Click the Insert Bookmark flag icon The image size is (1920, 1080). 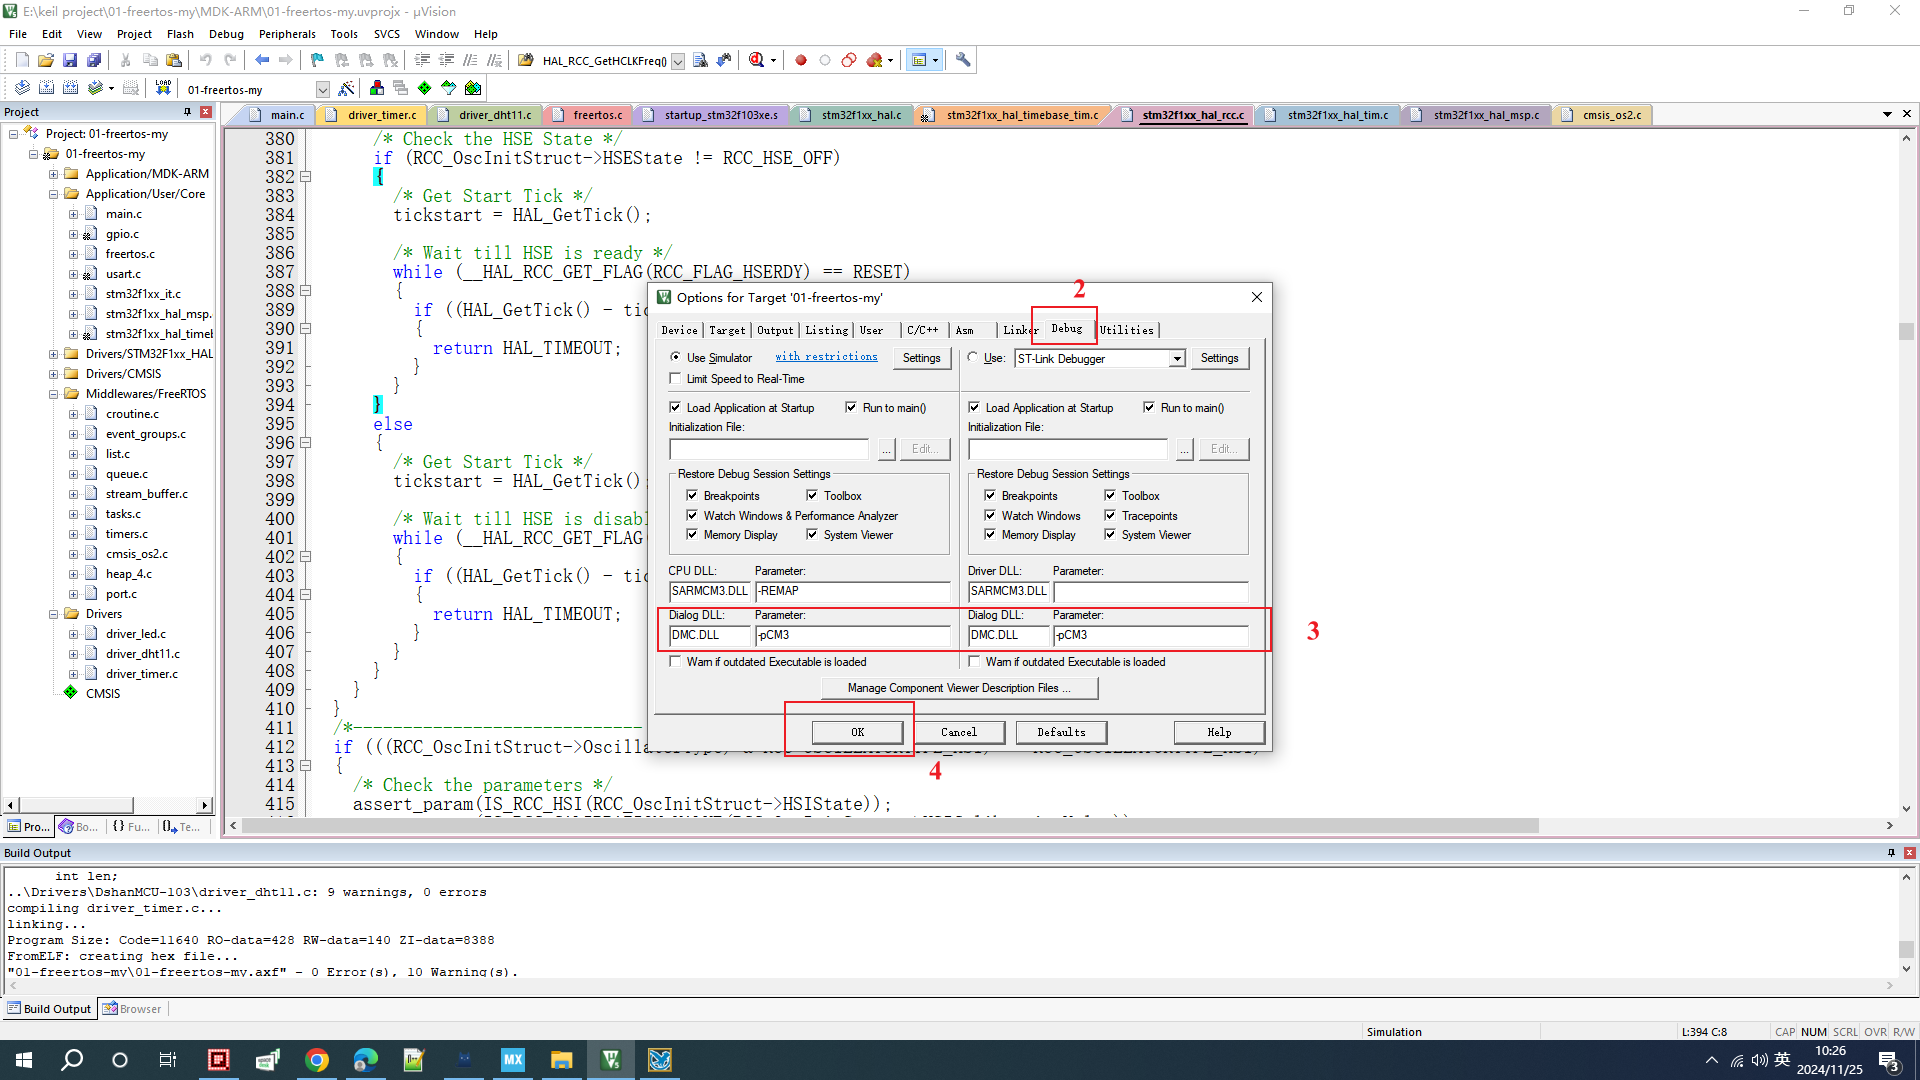point(317,60)
